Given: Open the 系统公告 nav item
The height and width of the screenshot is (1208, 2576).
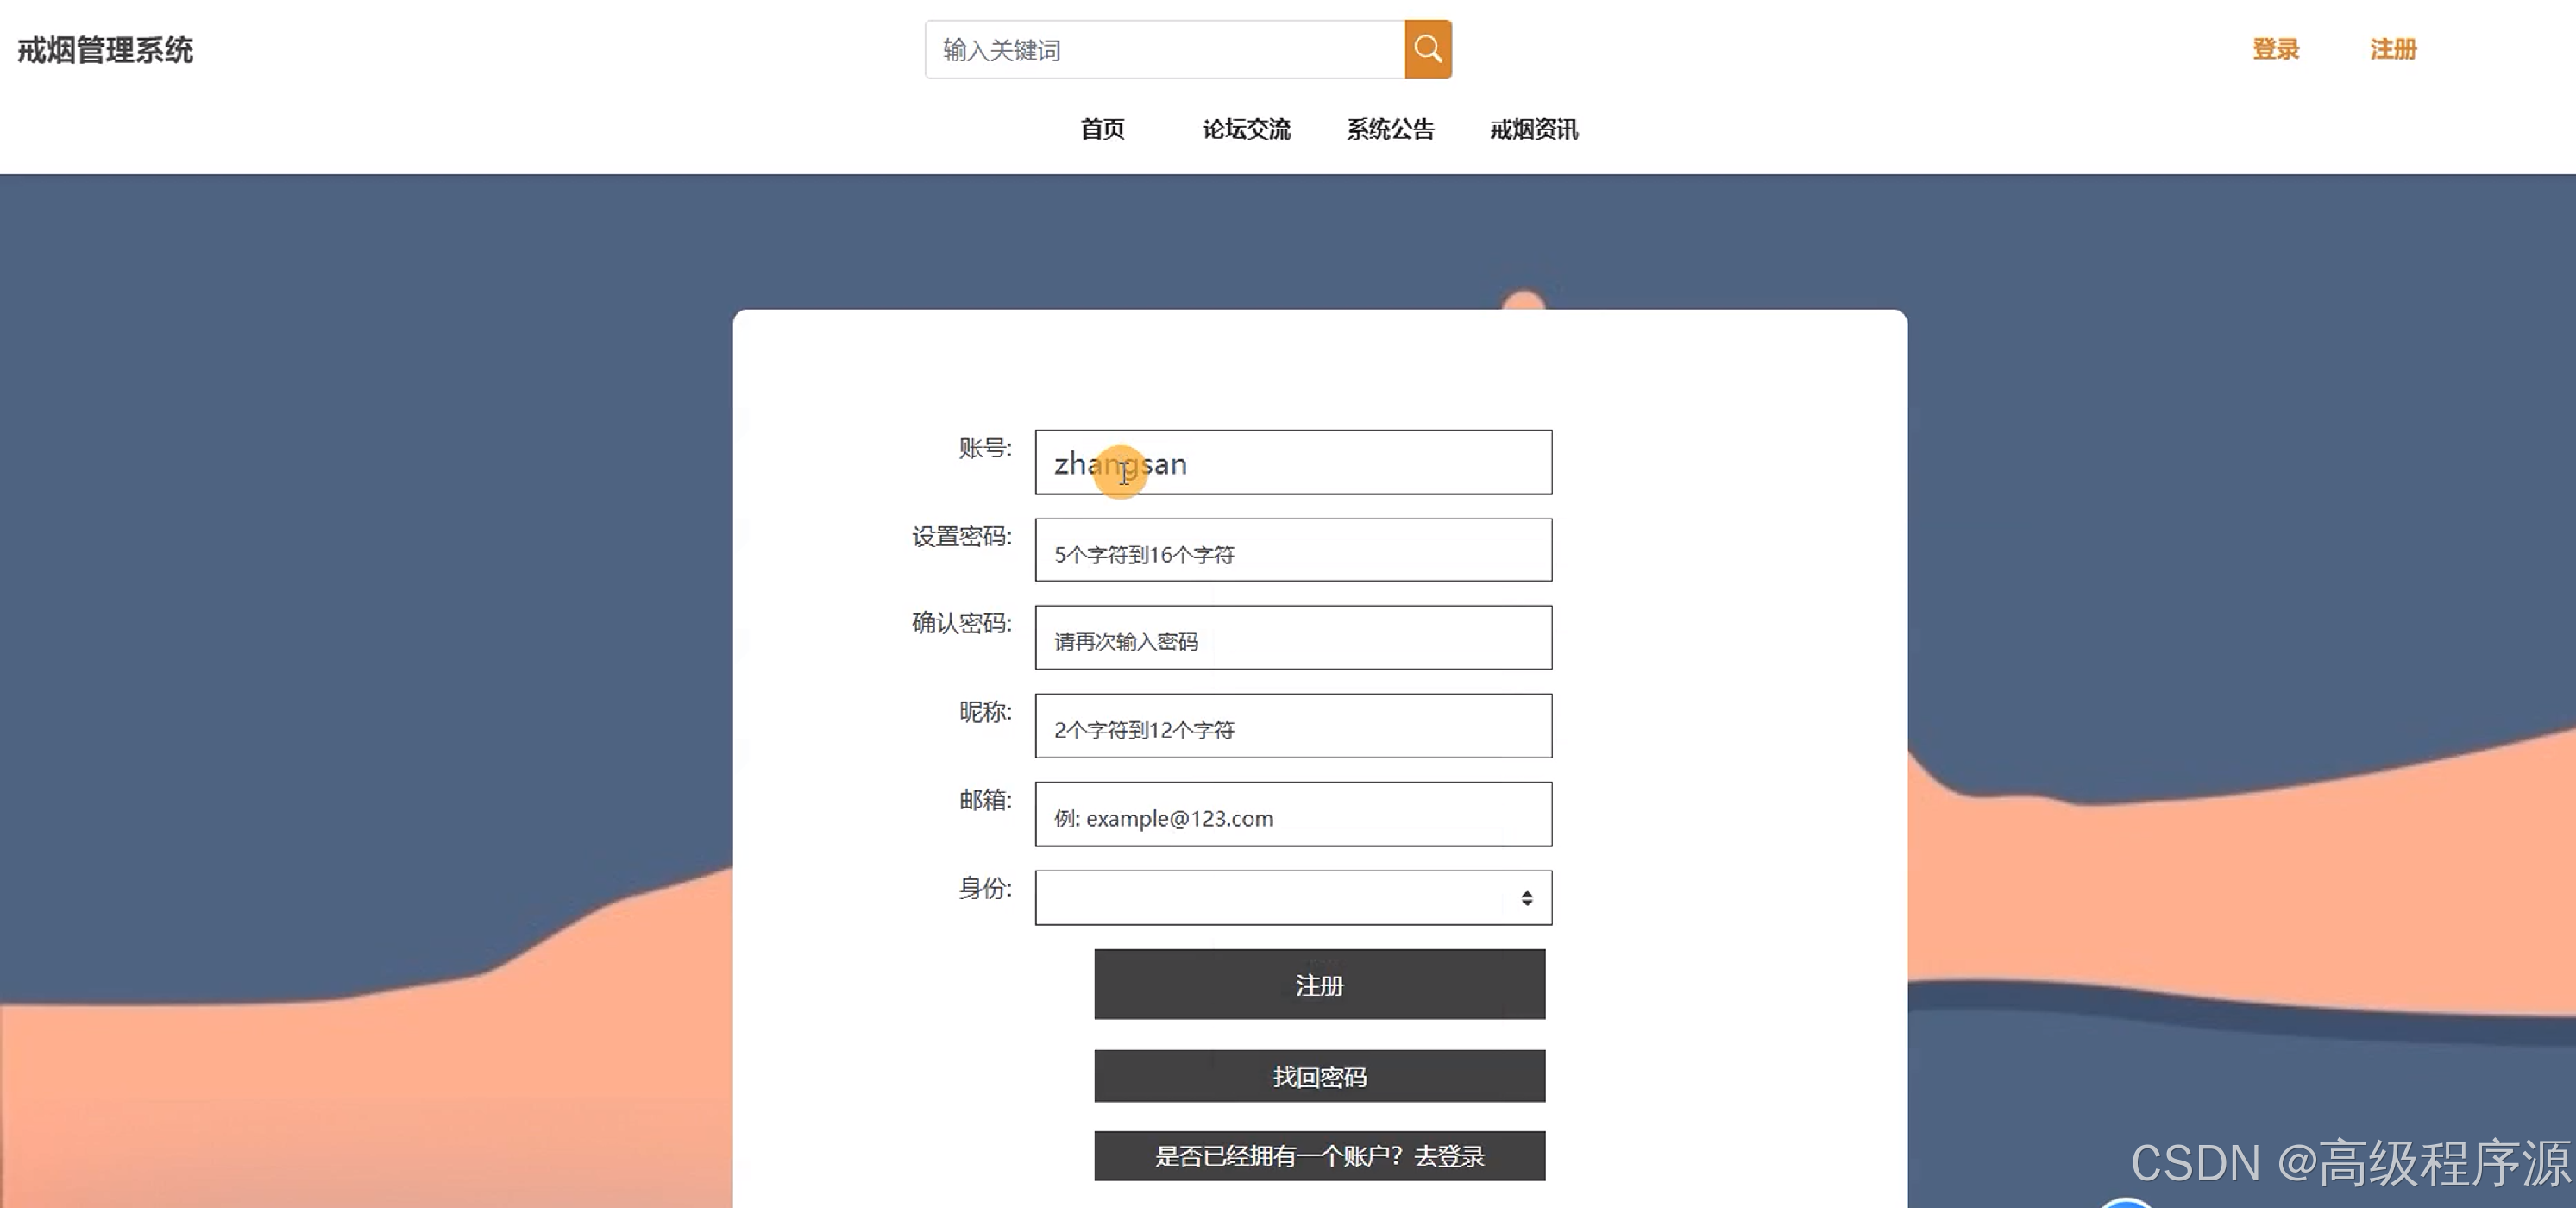Looking at the screenshot, I should (1390, 129).
